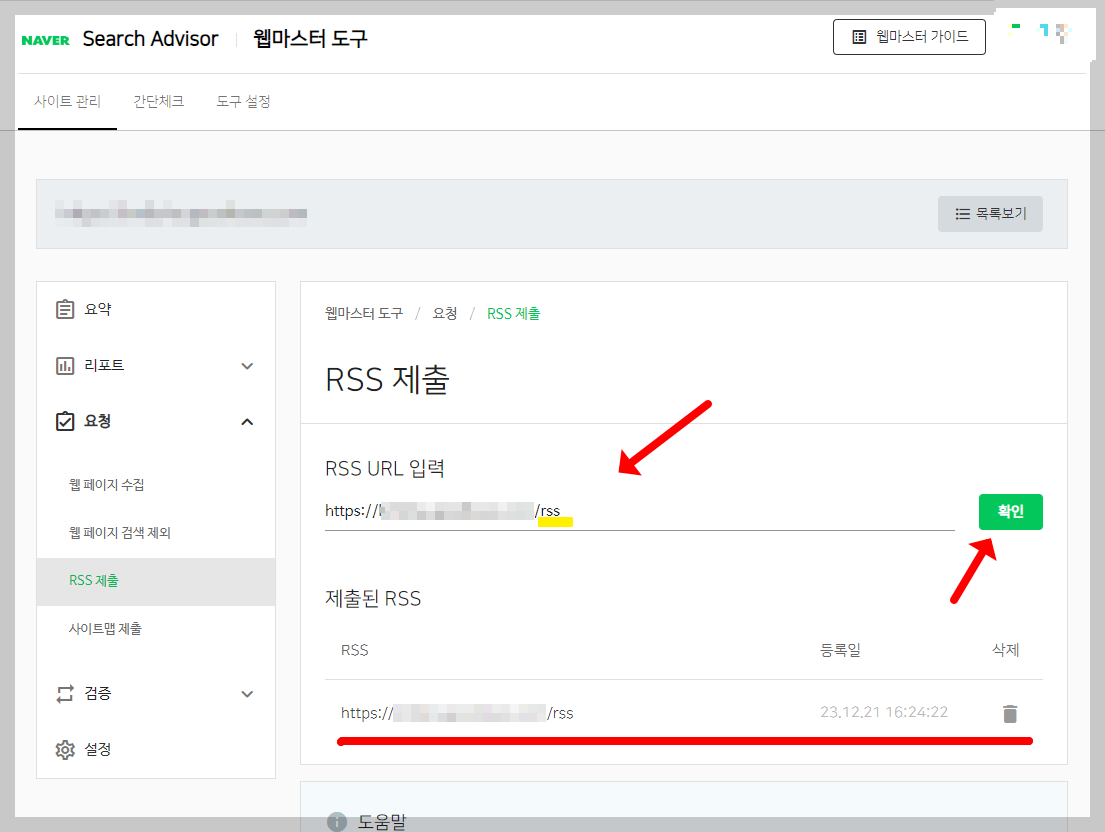Screen dimensions: 1105x832
Task: Switch to the 간단체크 tab
Action: pos(158,101)
